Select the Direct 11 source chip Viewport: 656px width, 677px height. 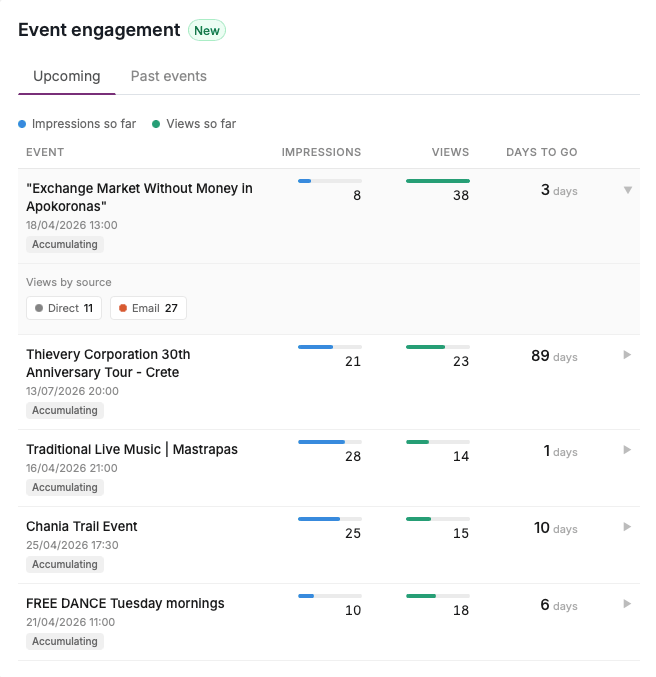click(64, 308)
